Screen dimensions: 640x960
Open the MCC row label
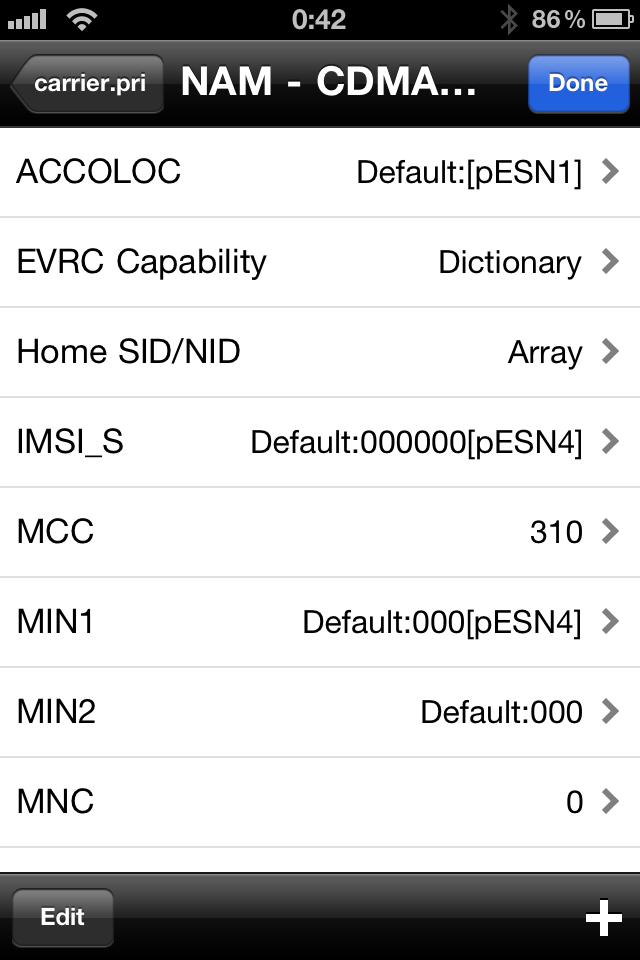point(55,531)
